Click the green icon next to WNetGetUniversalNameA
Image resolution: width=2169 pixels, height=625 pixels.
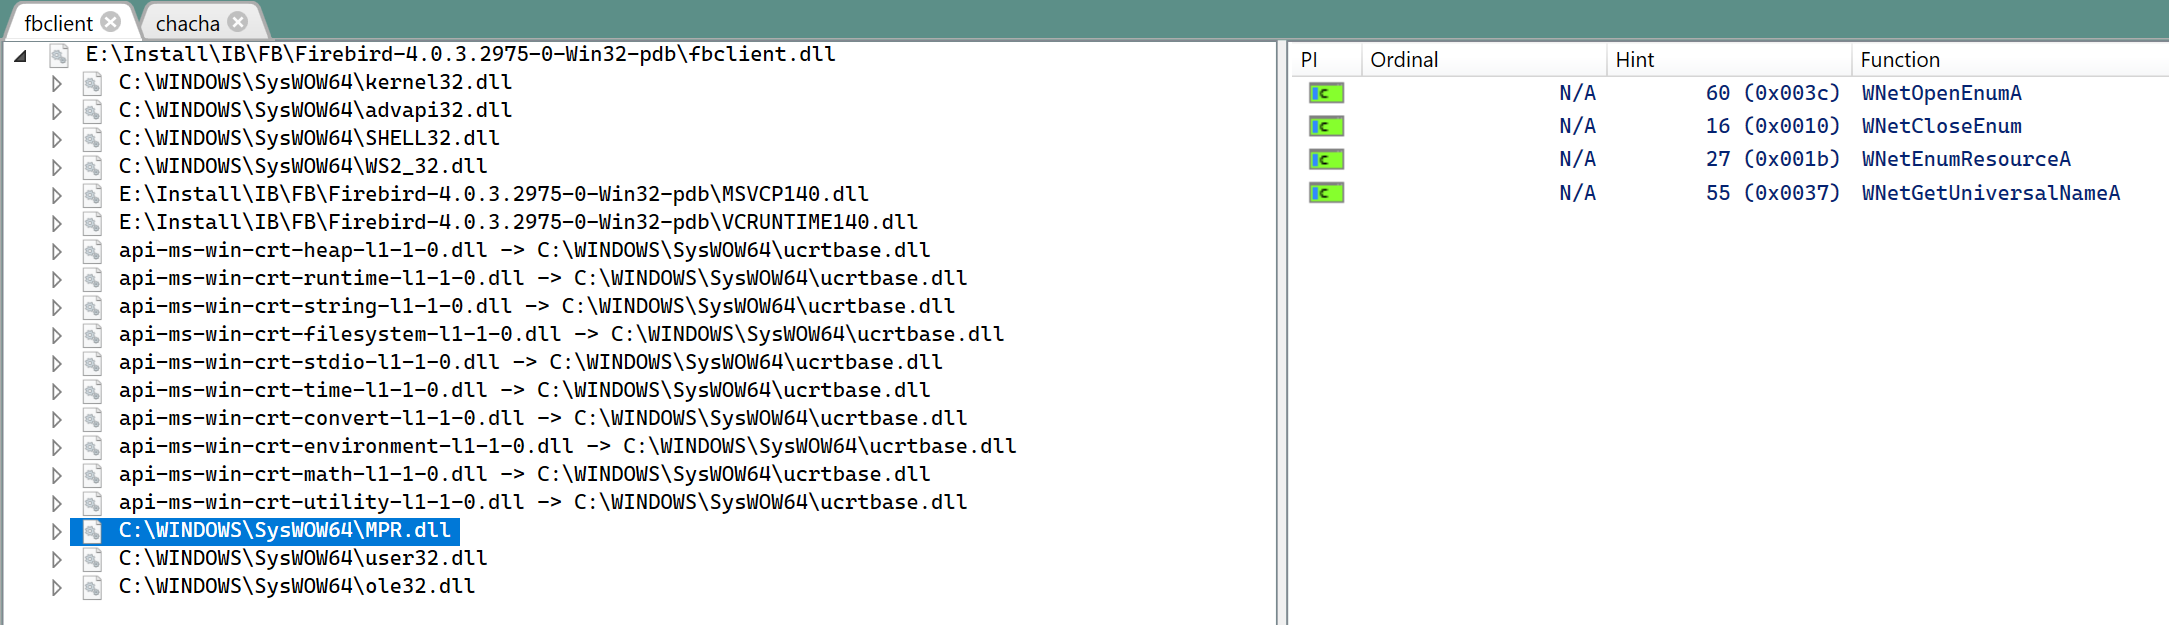click(x=1326, y=193)
